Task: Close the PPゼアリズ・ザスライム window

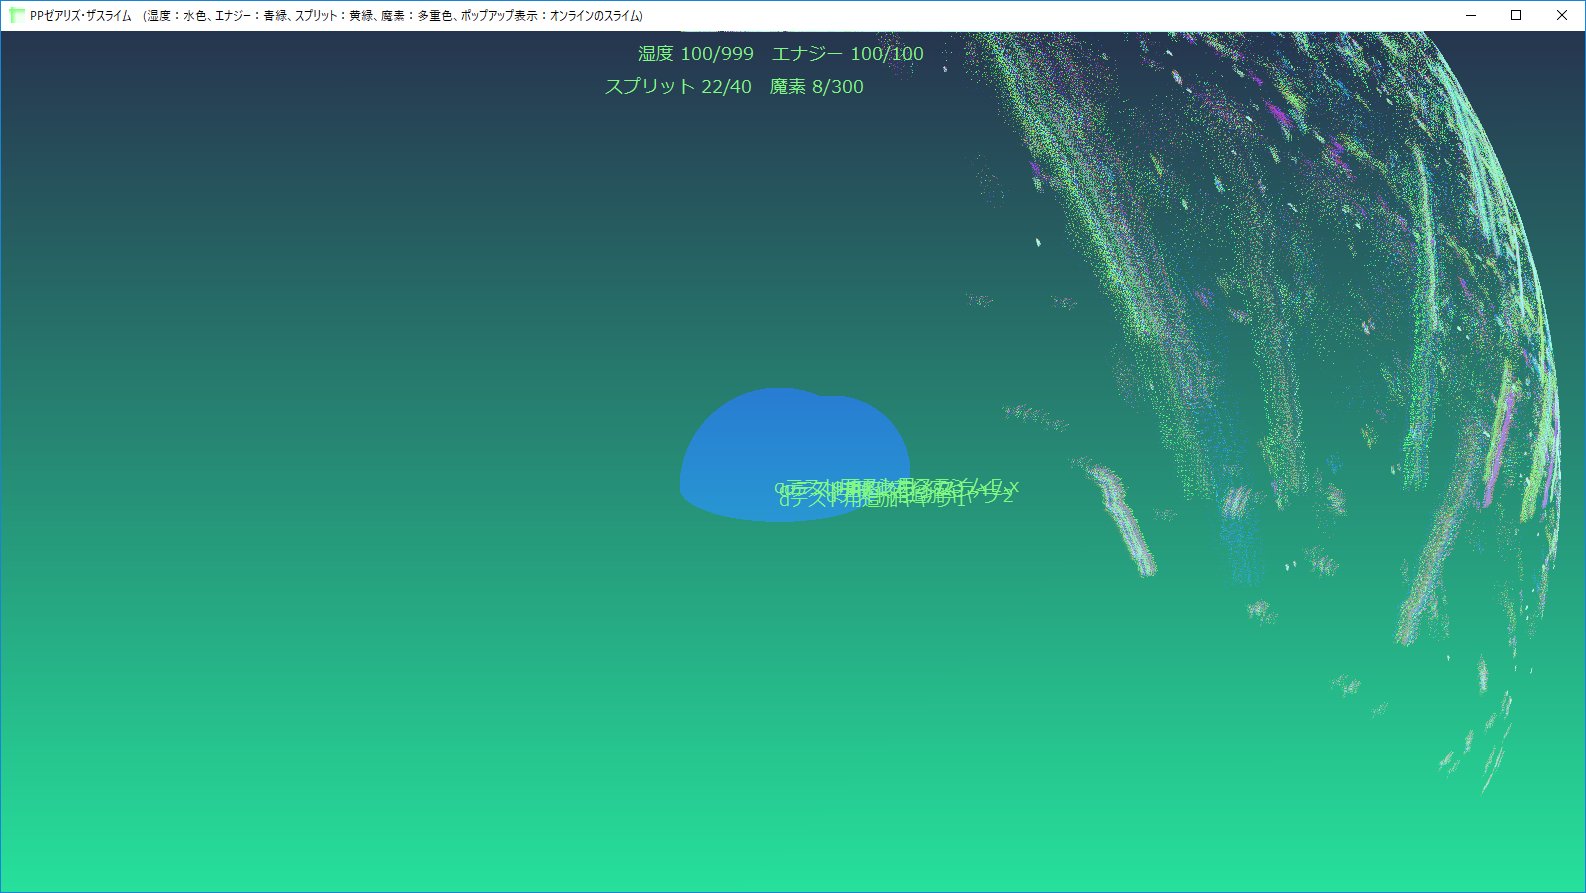Action: (x=1562, y=16)
